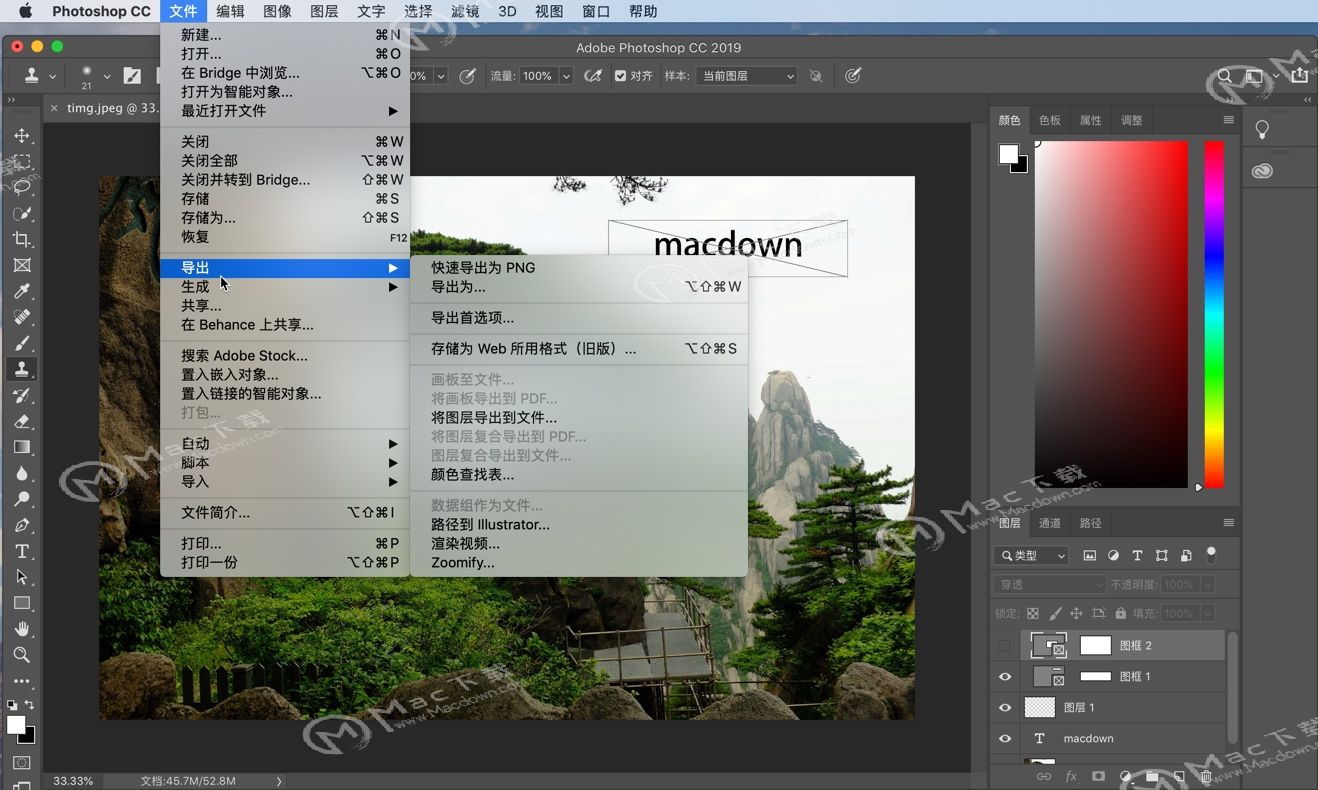The width and height of the screenshot is (1318, 790).
Task: Select the Eraser tool
Action: click(x=22, y=421)
